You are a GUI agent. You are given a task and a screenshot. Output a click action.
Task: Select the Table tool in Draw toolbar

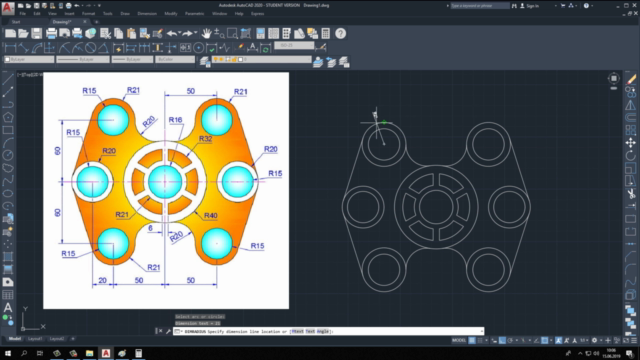pos(8,294)
